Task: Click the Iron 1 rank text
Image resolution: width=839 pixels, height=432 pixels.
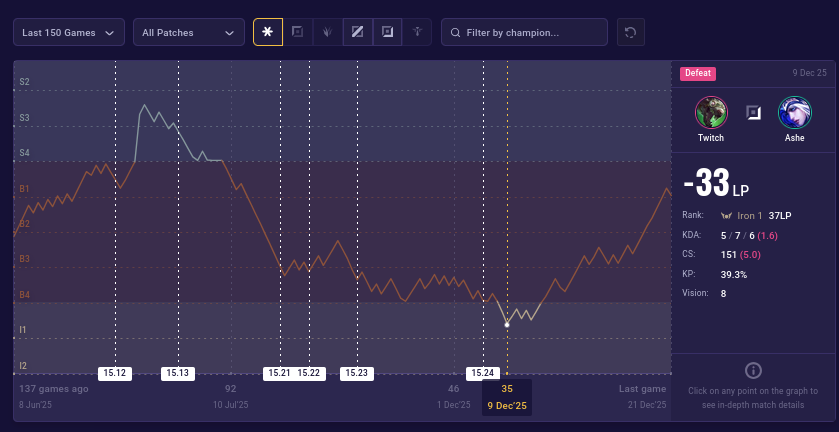Action: tap(750, 216)
